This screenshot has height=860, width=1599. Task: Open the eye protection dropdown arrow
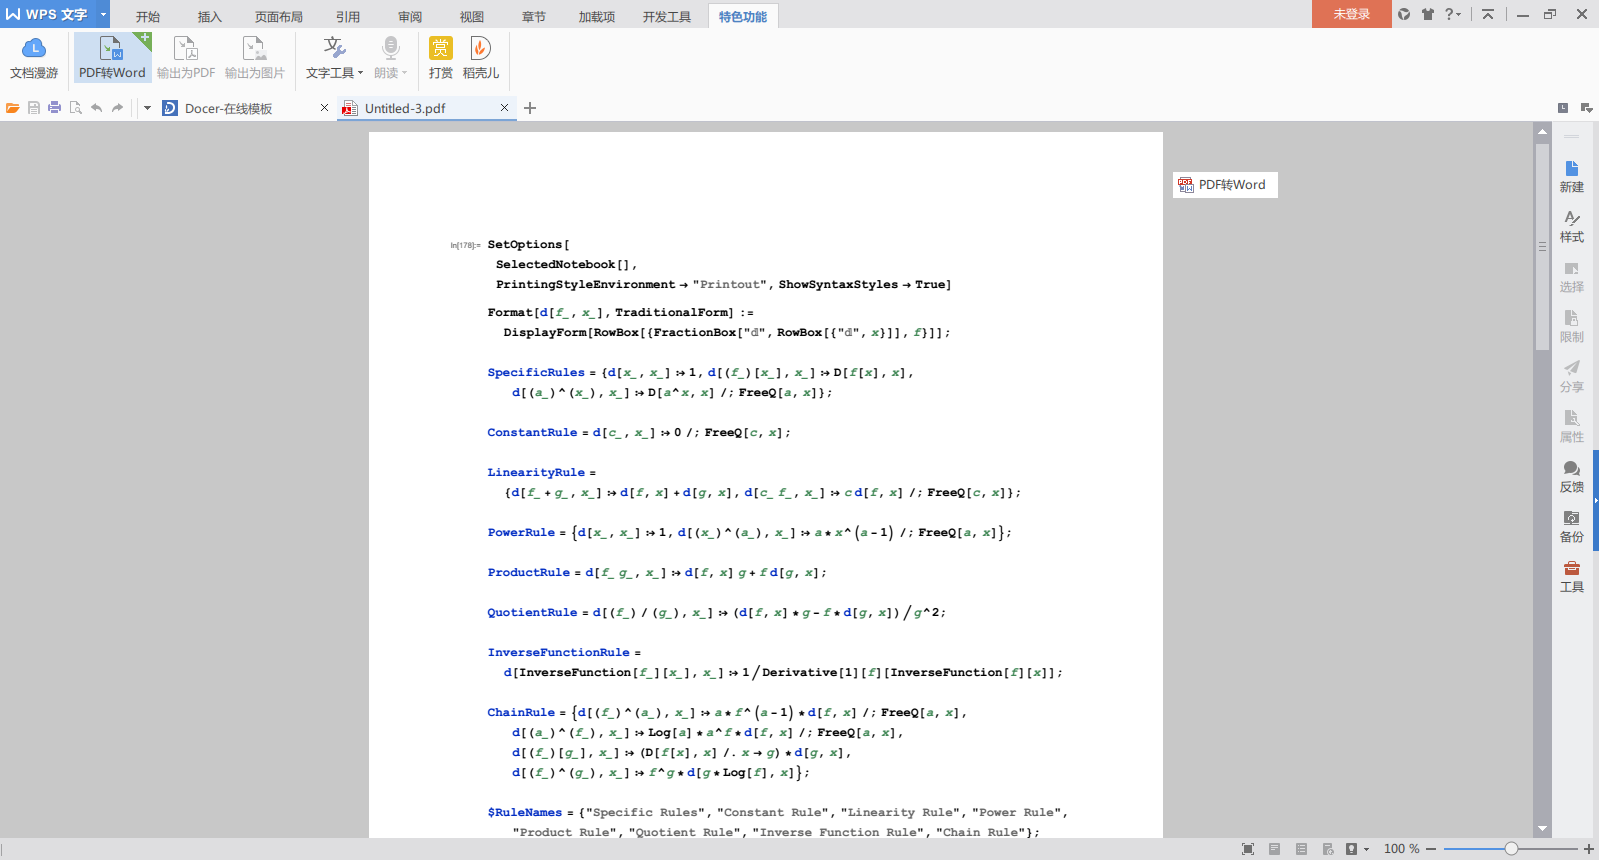tap(1366, 849)
